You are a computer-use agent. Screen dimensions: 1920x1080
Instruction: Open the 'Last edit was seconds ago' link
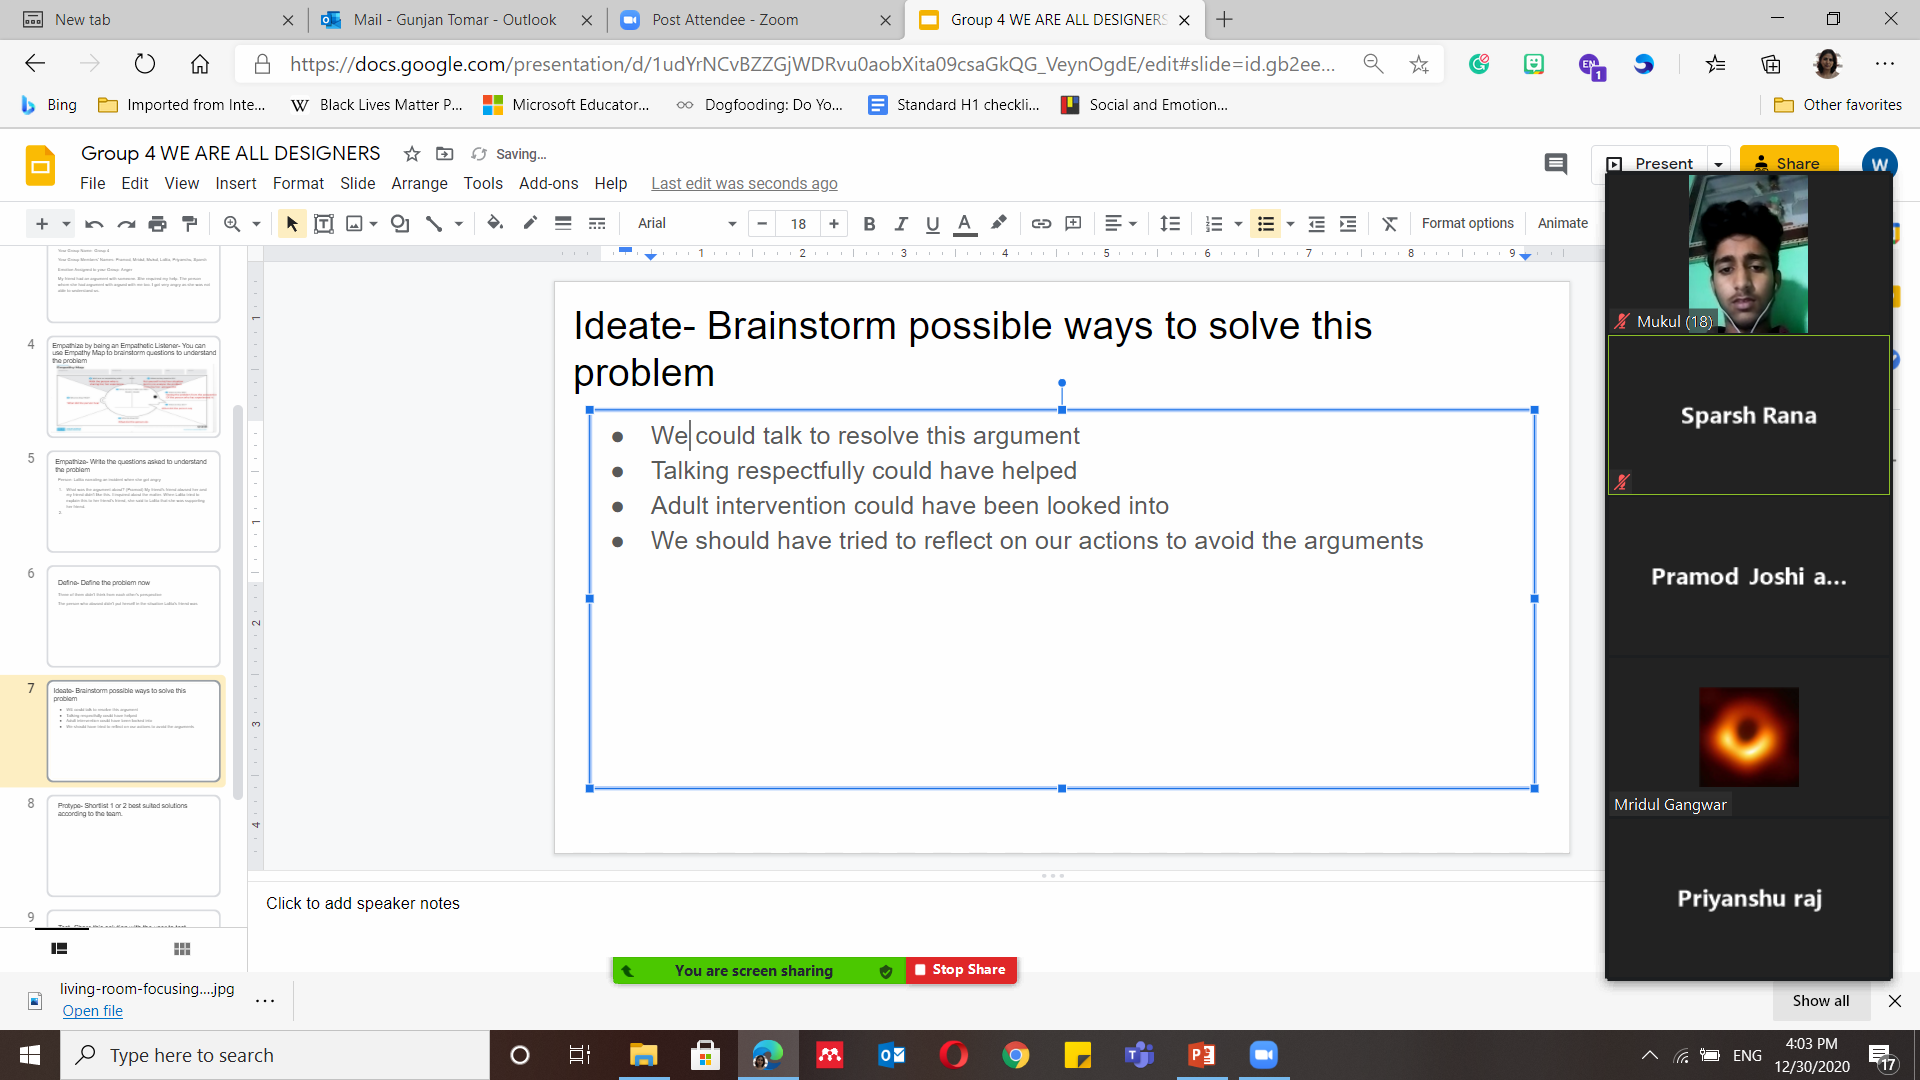click(x=744, y=184)
